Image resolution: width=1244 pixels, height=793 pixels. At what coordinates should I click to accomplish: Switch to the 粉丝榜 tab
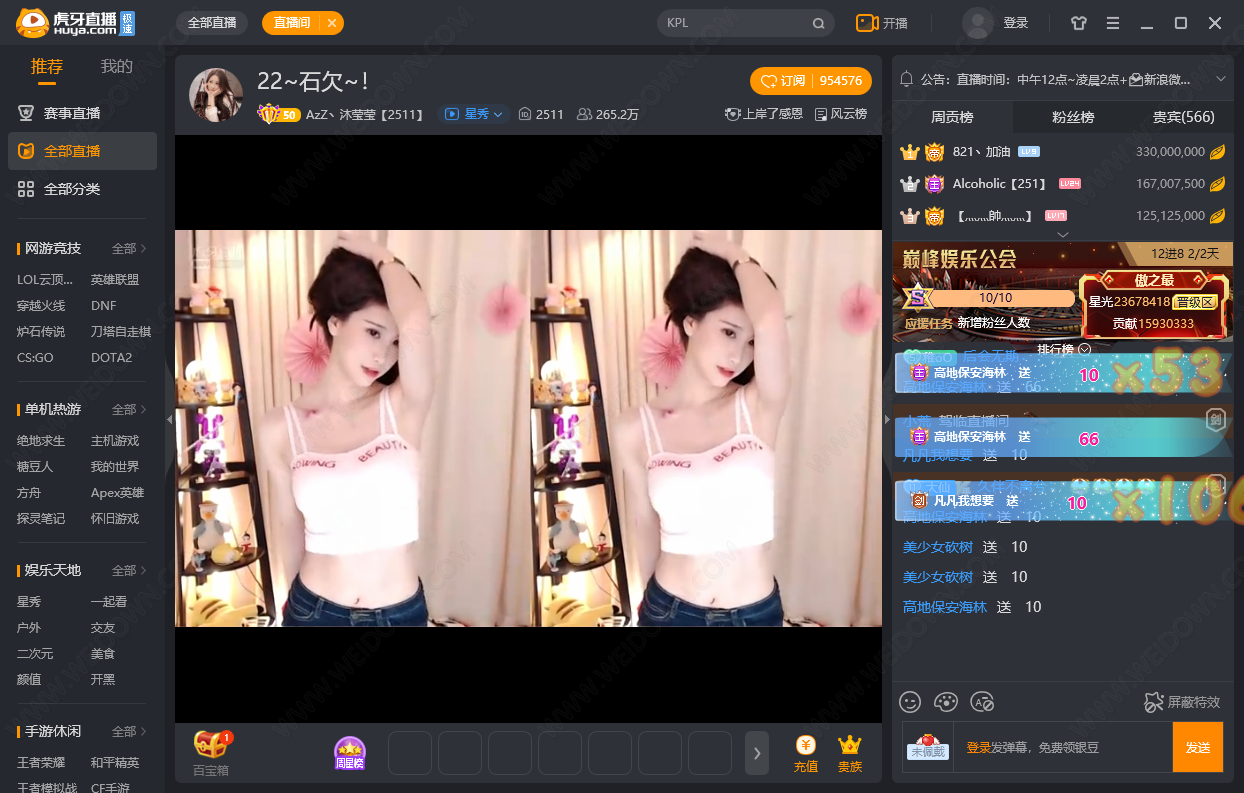(1073, 117)
